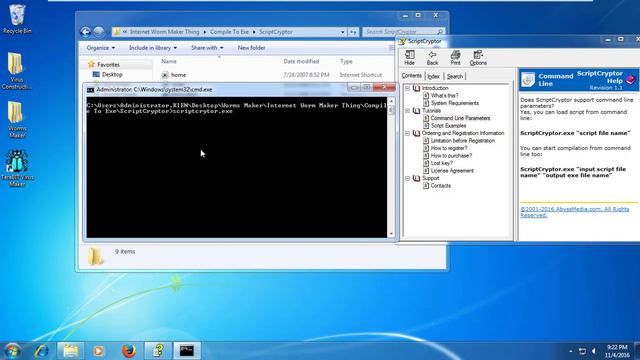The image size is (640, 360).
Task: Open the Worms Maker desktop folder
Action: coord(16,119)
